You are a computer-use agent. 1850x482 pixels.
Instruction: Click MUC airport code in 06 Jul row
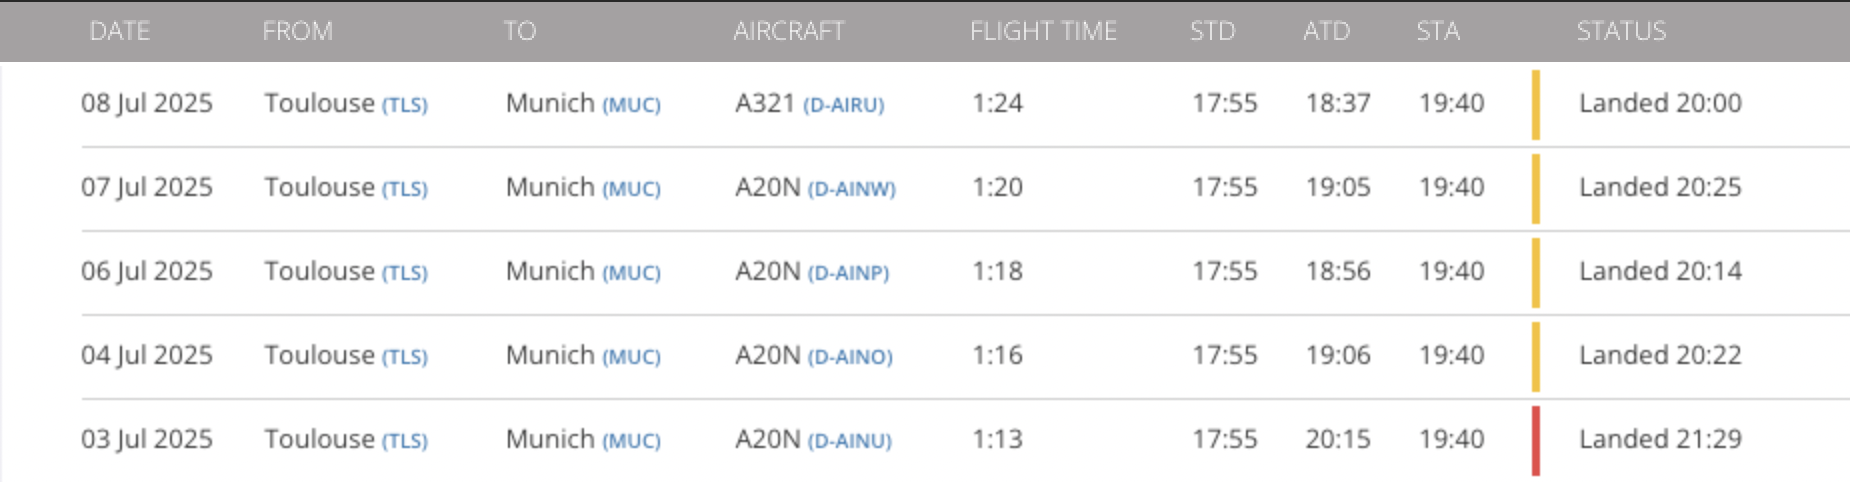coord(631,272)
